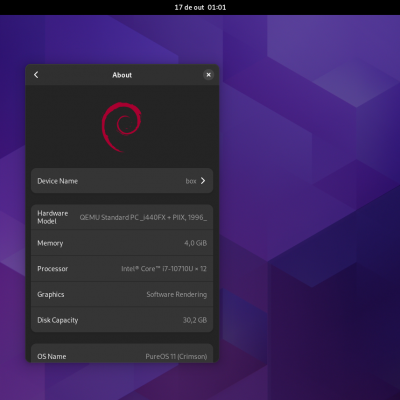
Task: Select the Graphics row
Action: [122, 294]
